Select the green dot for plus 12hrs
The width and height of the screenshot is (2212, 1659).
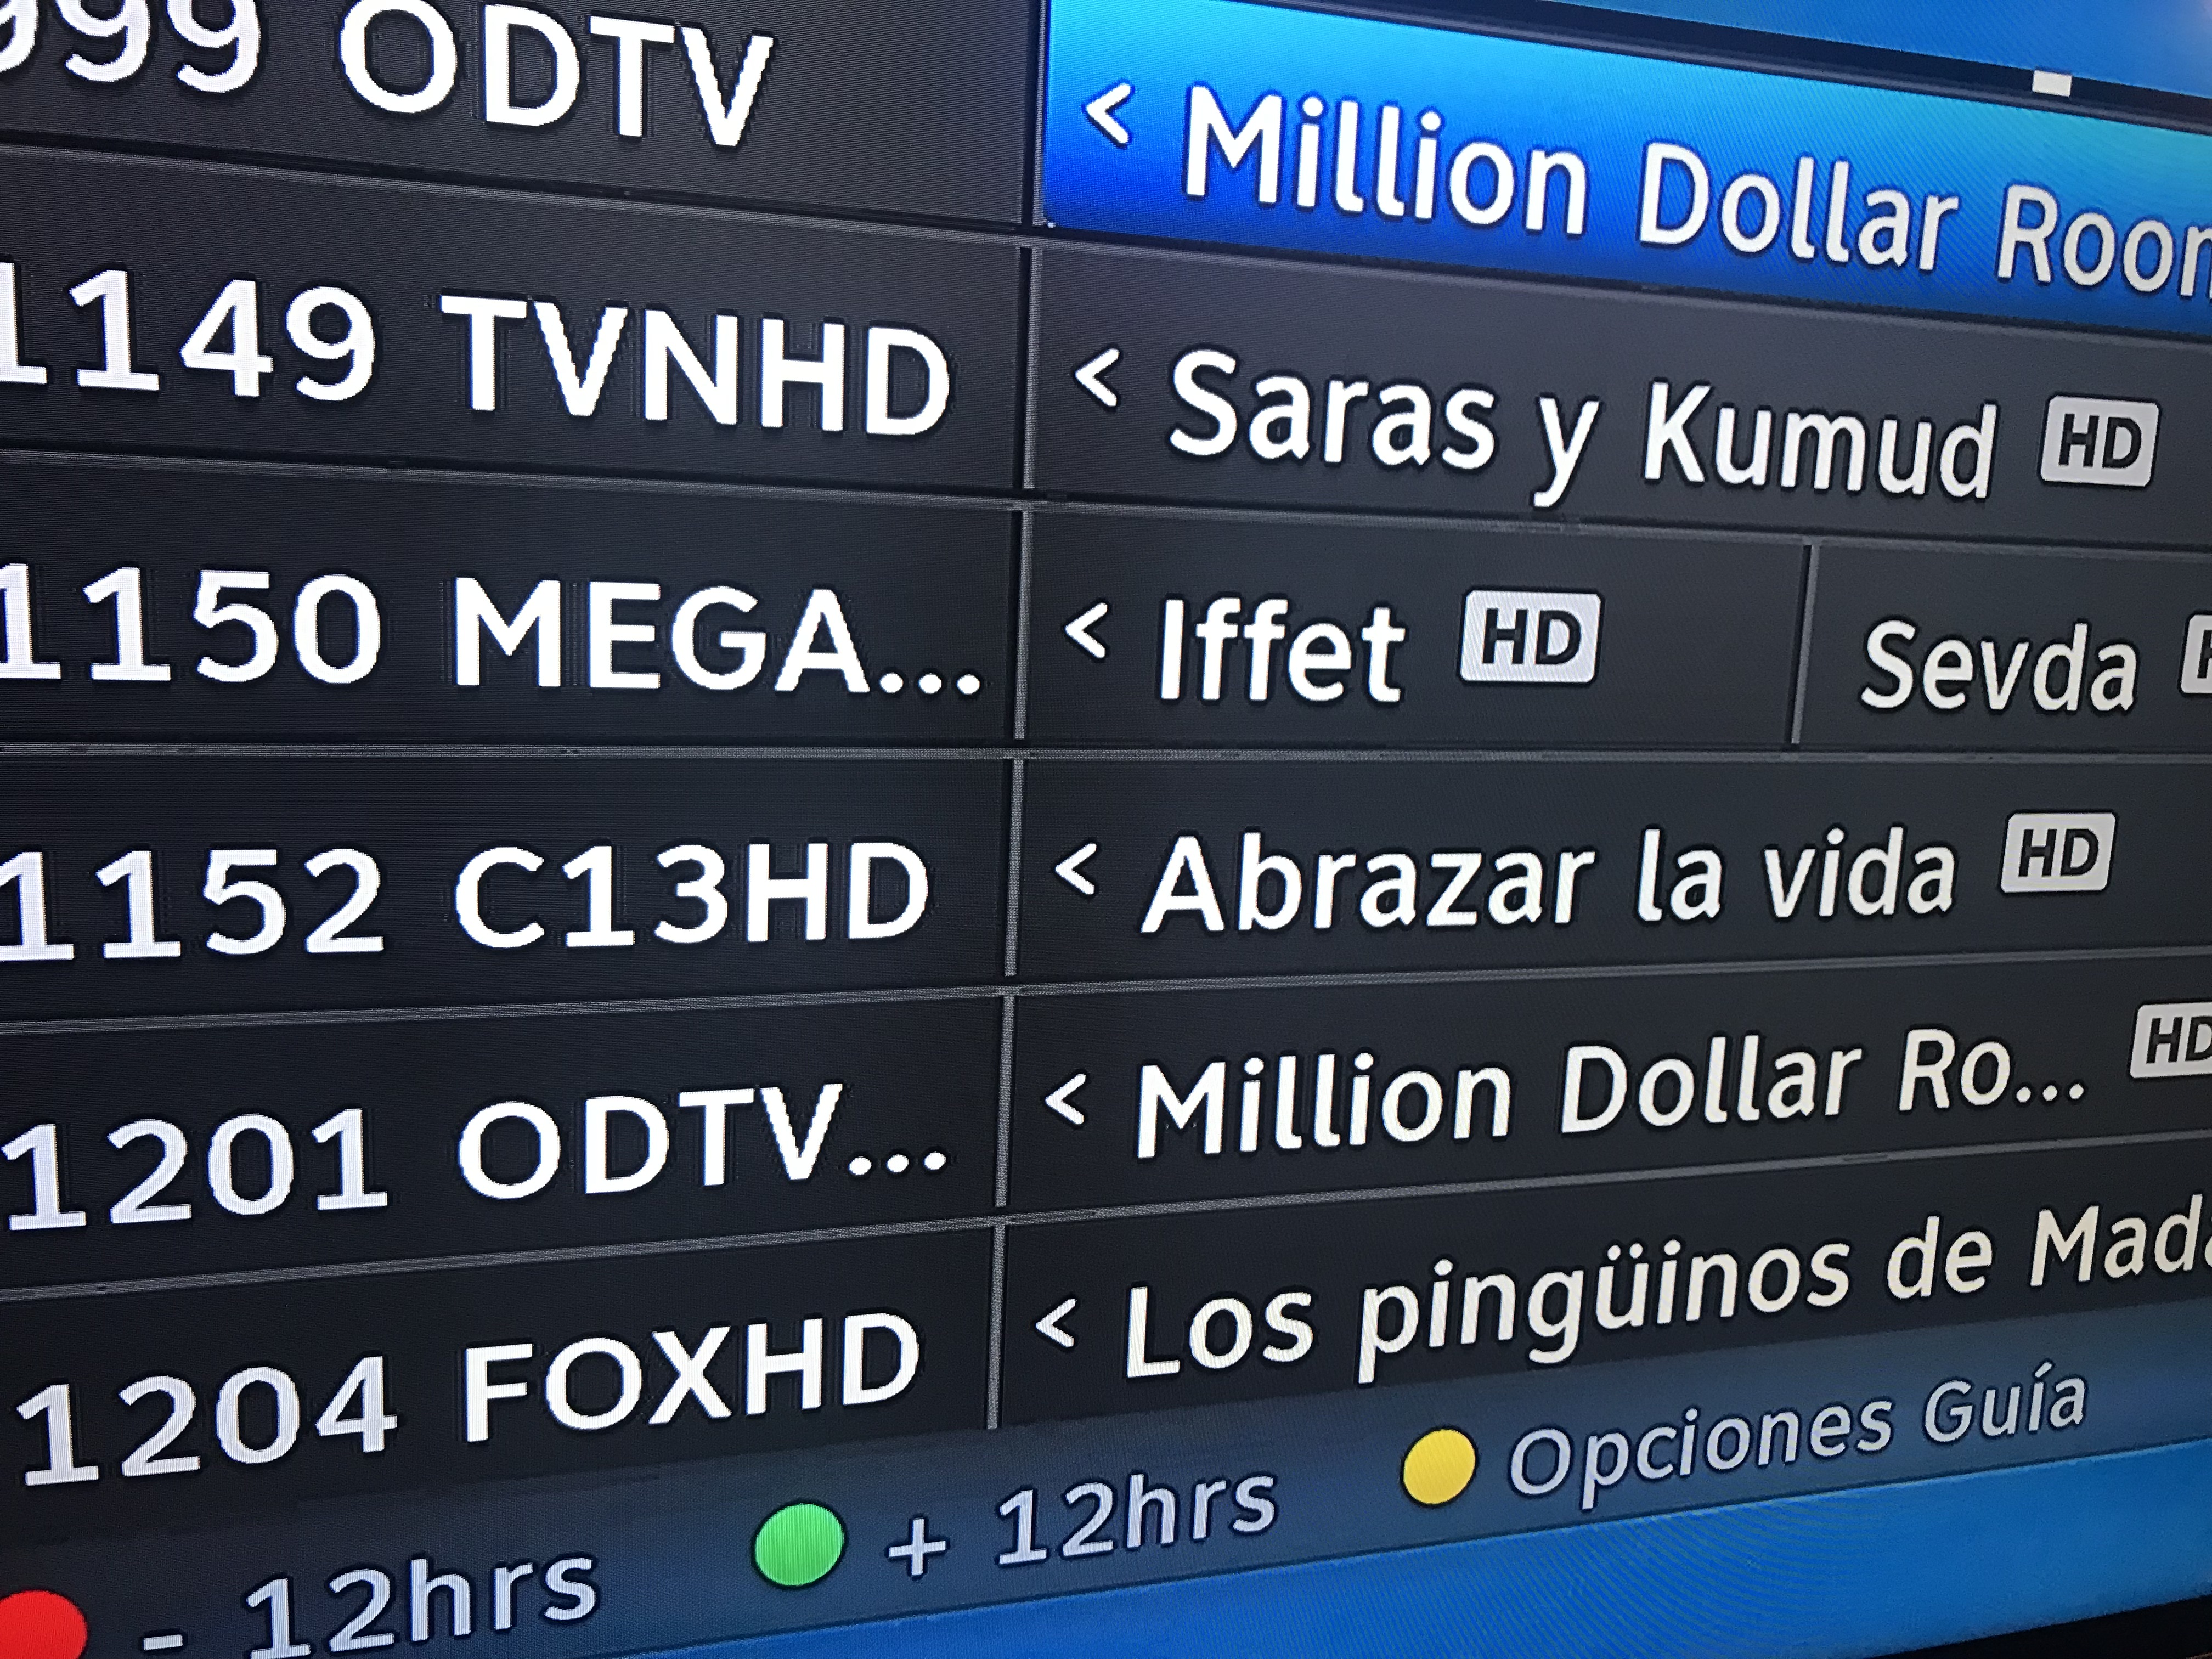pos(797,1542)
